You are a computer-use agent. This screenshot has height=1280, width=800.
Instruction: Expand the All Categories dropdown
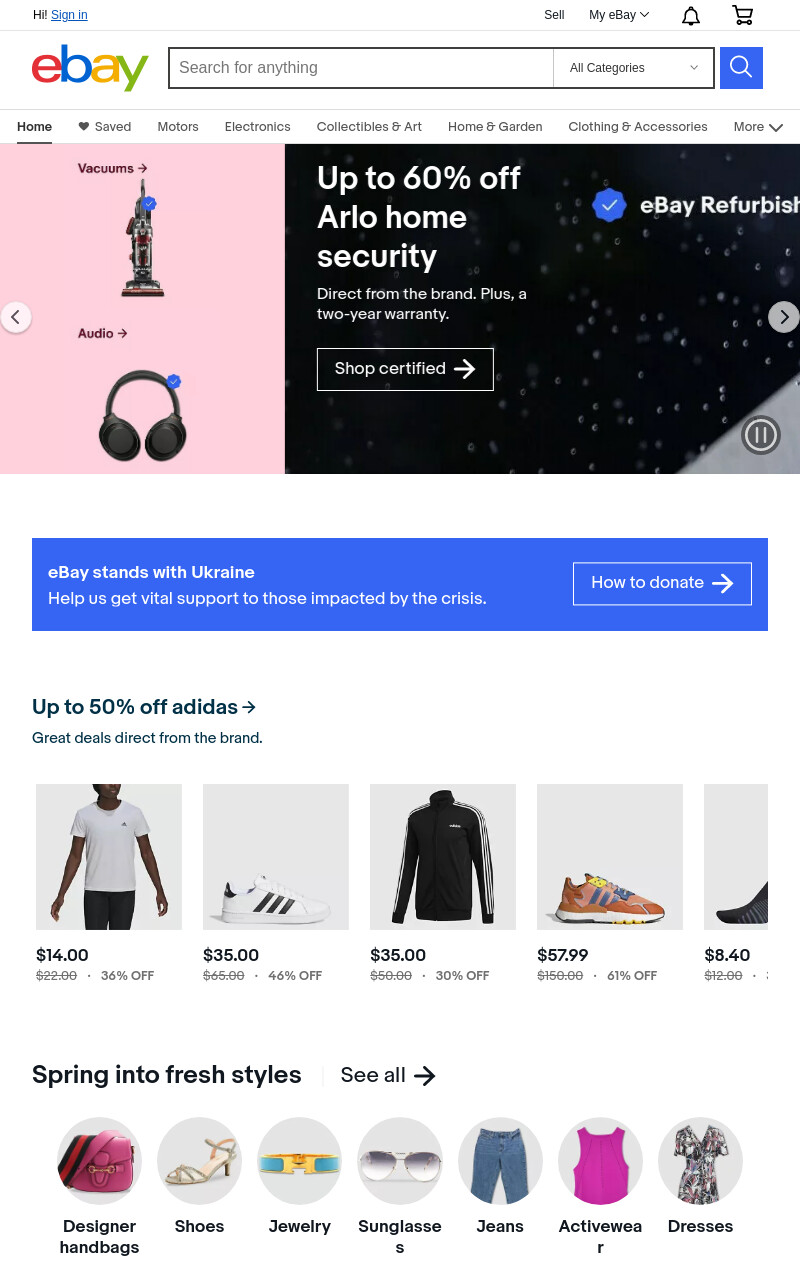(x=634, y=68)
